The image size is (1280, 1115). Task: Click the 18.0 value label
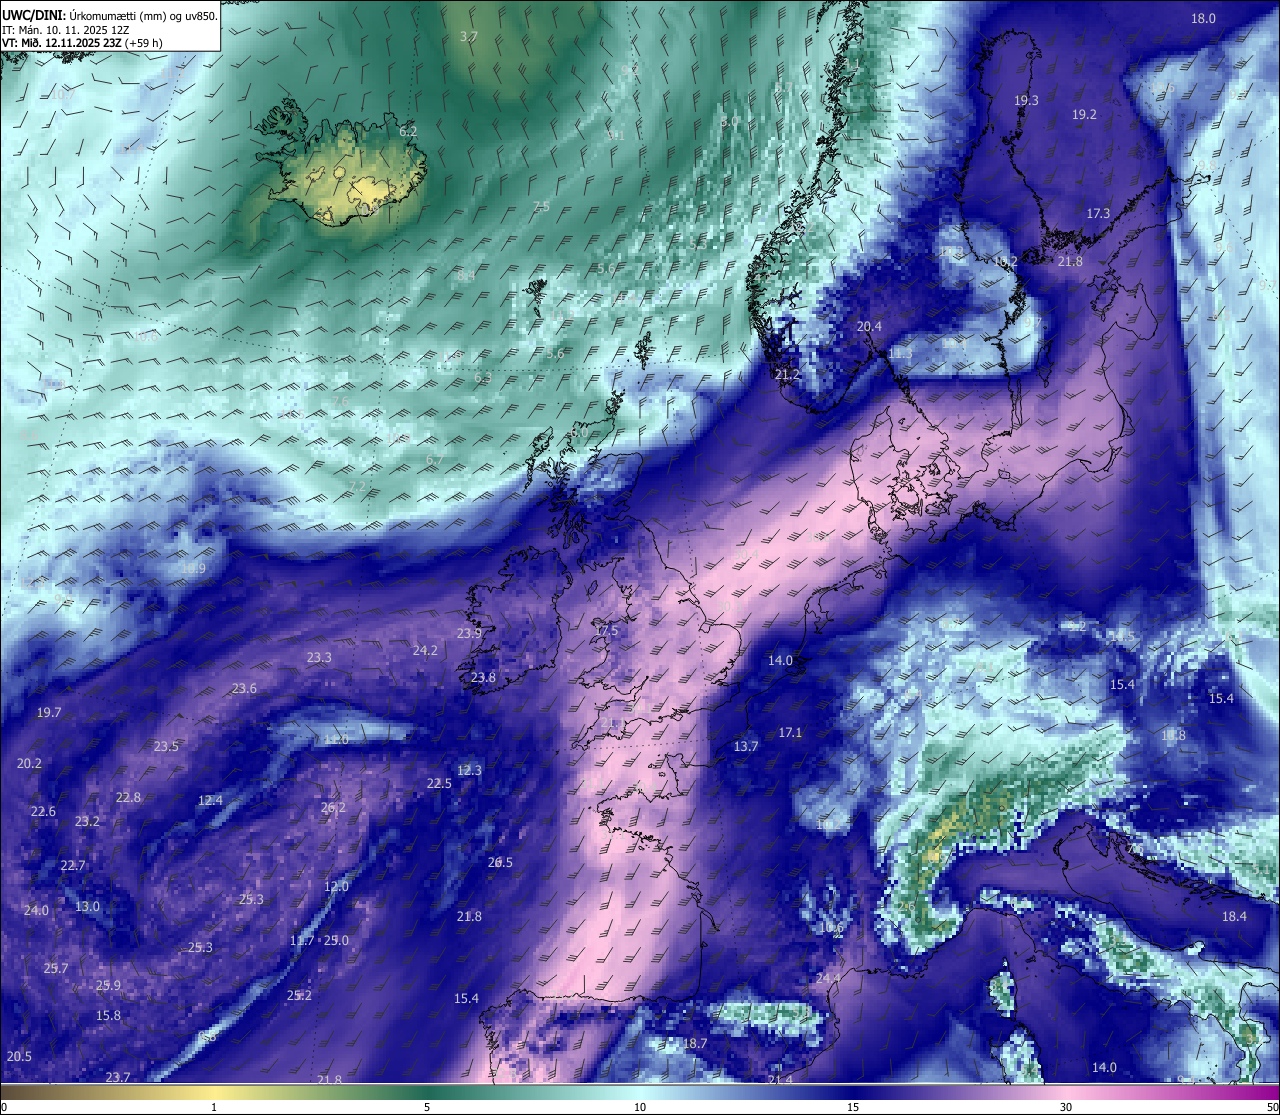[1203, 18]
